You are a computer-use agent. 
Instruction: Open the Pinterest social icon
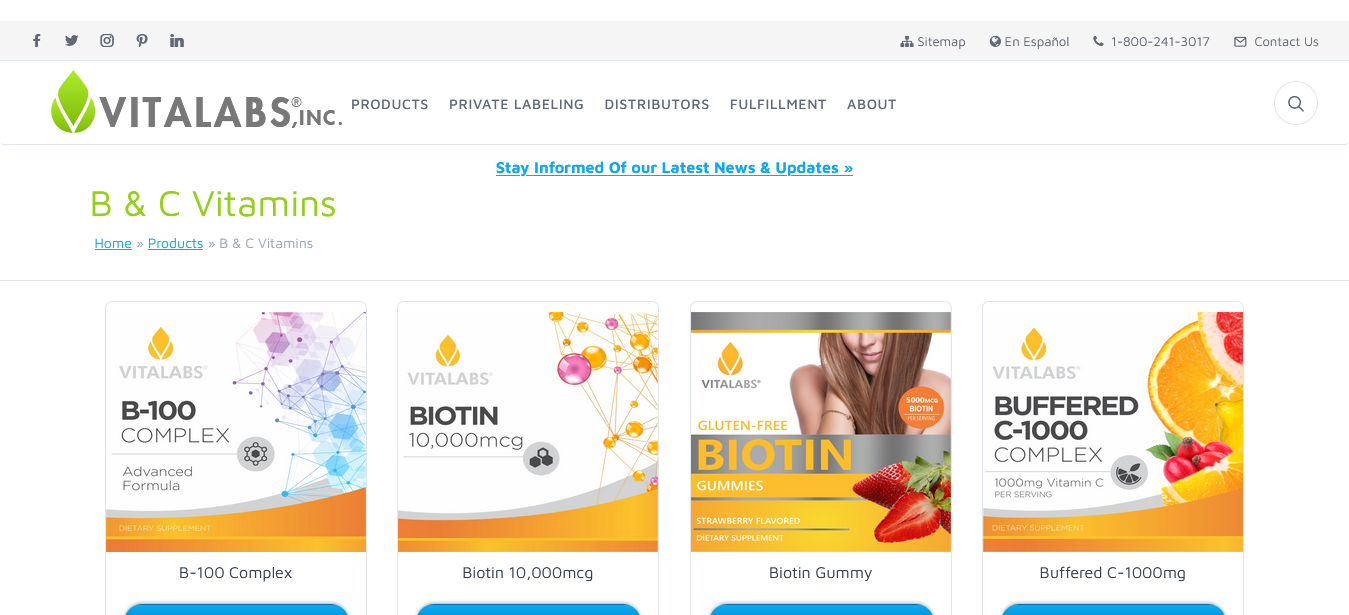tap(142, 41)
